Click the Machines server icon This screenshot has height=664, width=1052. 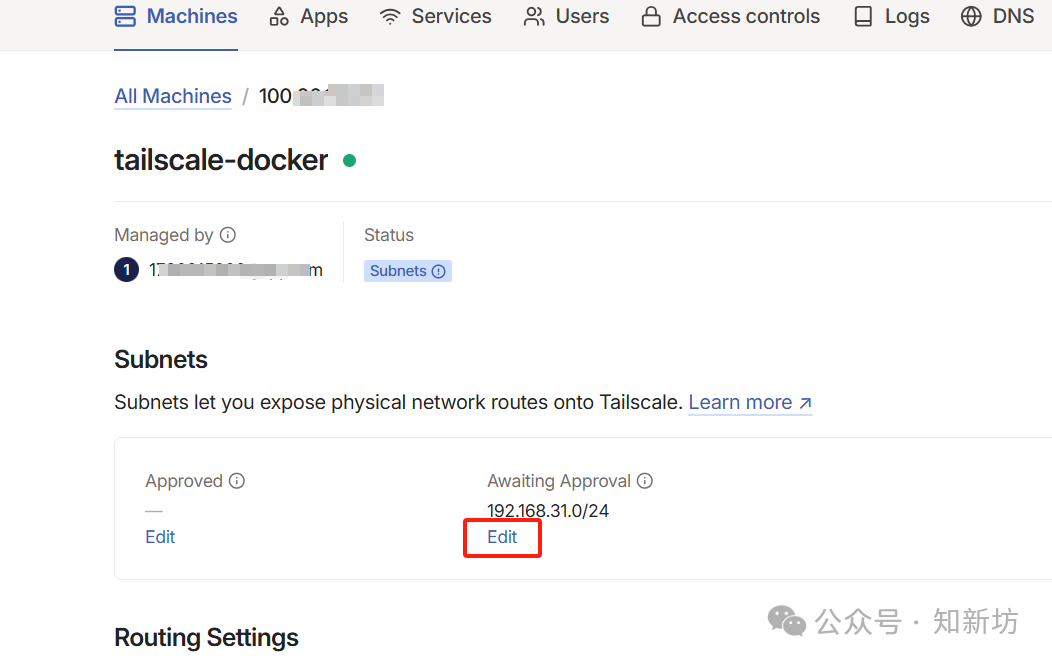125,16
